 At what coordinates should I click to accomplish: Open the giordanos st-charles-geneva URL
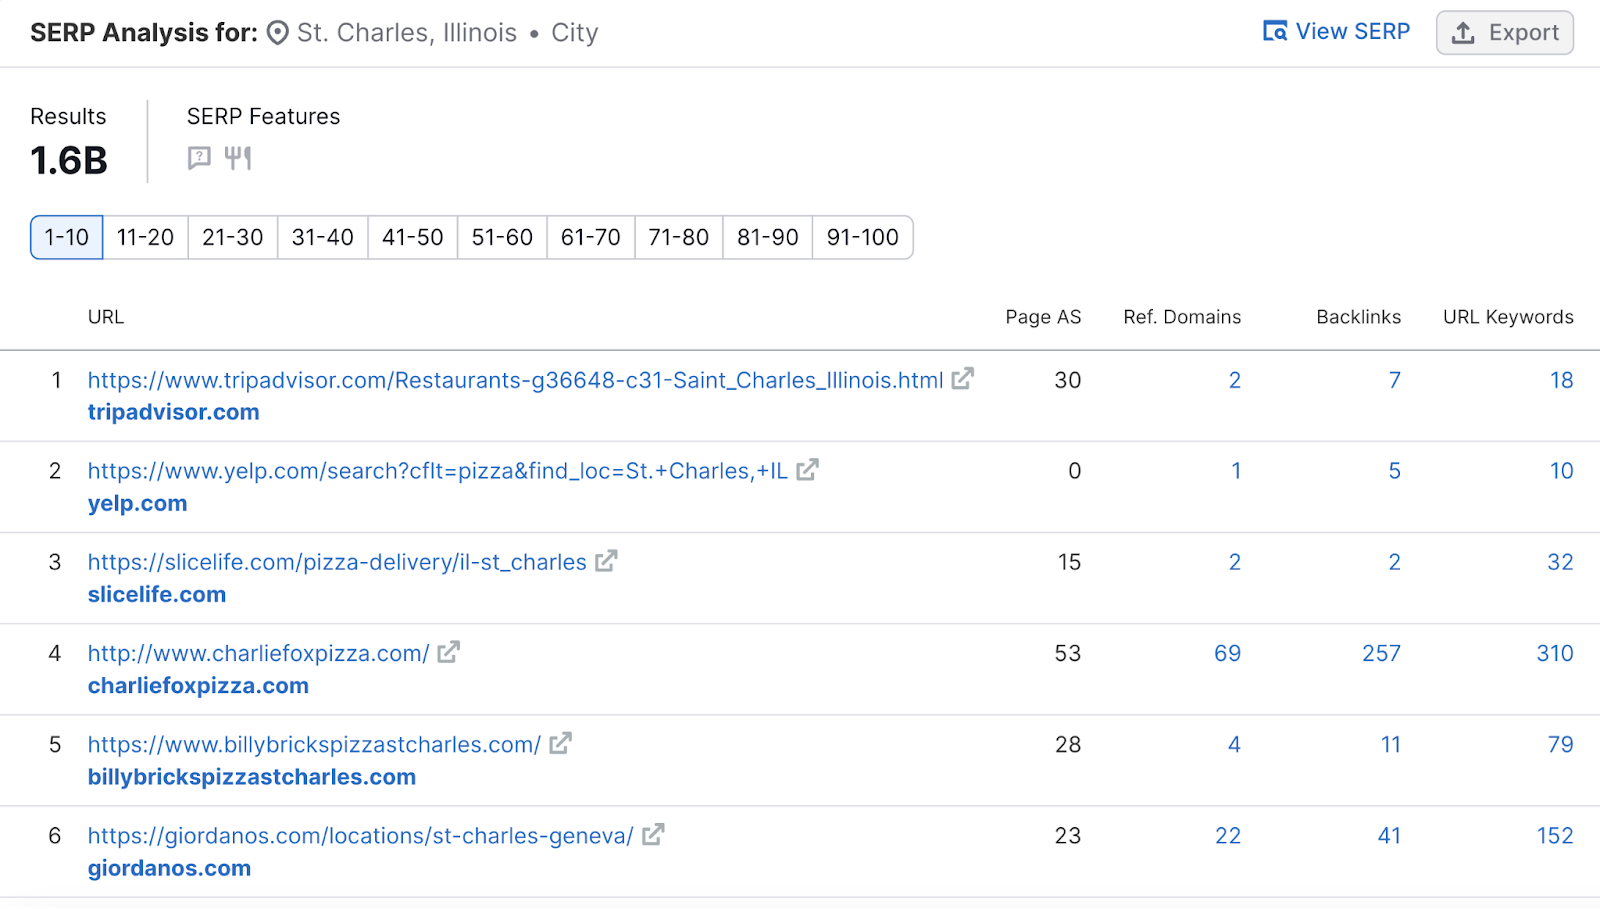[360, 835]
